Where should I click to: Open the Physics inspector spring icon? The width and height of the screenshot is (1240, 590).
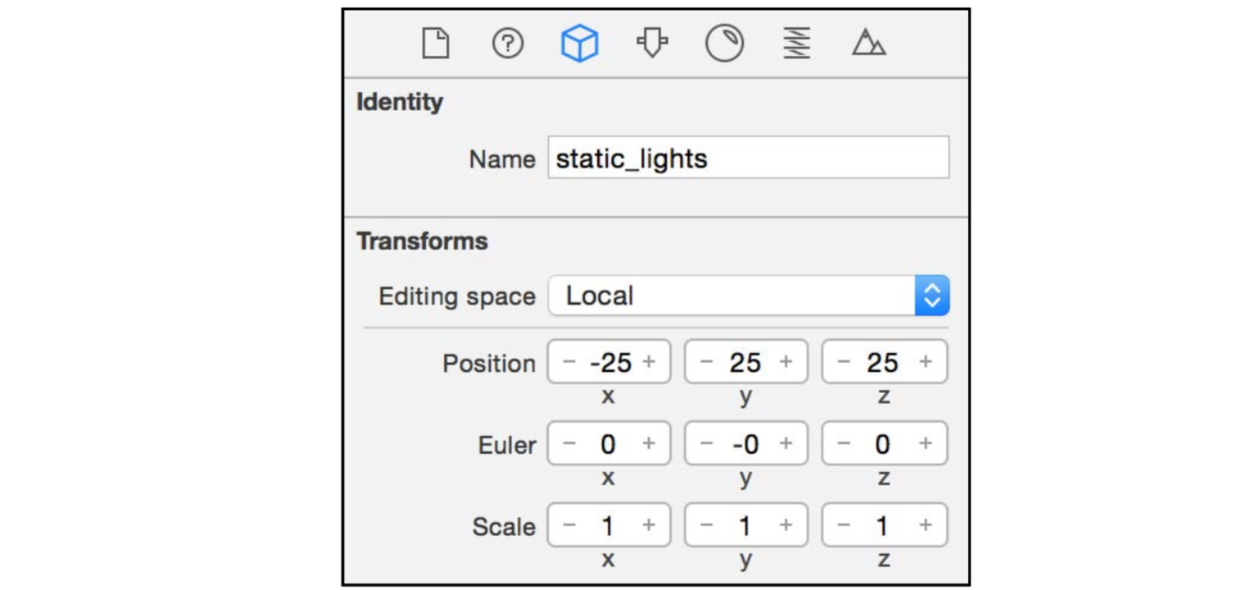click(x=797, y=44)
